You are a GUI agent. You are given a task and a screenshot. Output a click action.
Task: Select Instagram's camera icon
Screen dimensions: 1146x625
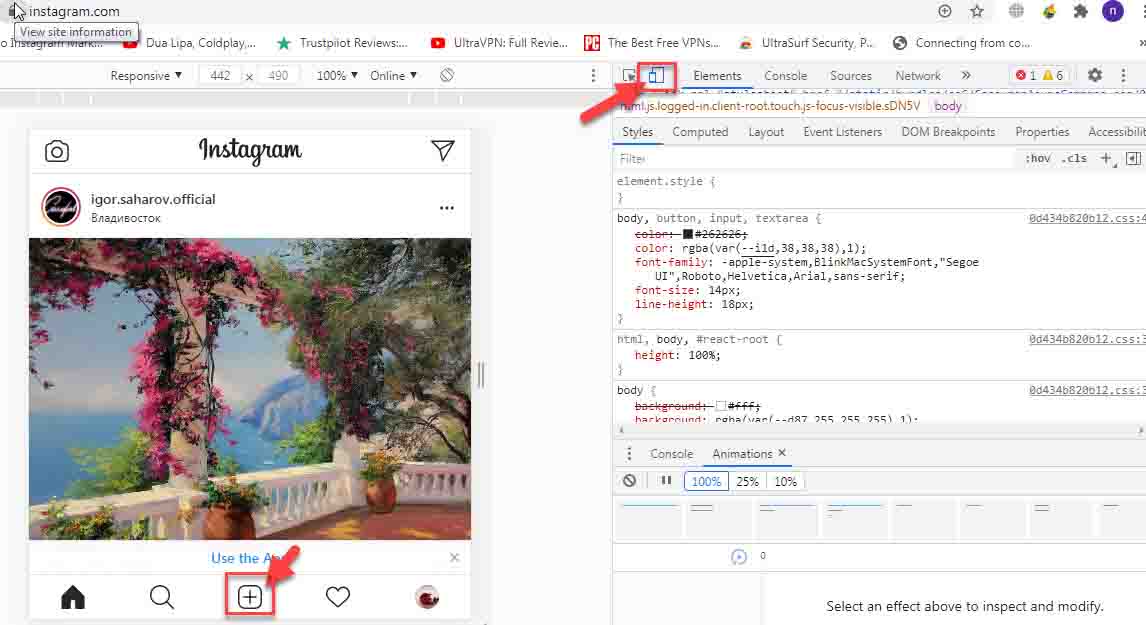click(57, 150)
